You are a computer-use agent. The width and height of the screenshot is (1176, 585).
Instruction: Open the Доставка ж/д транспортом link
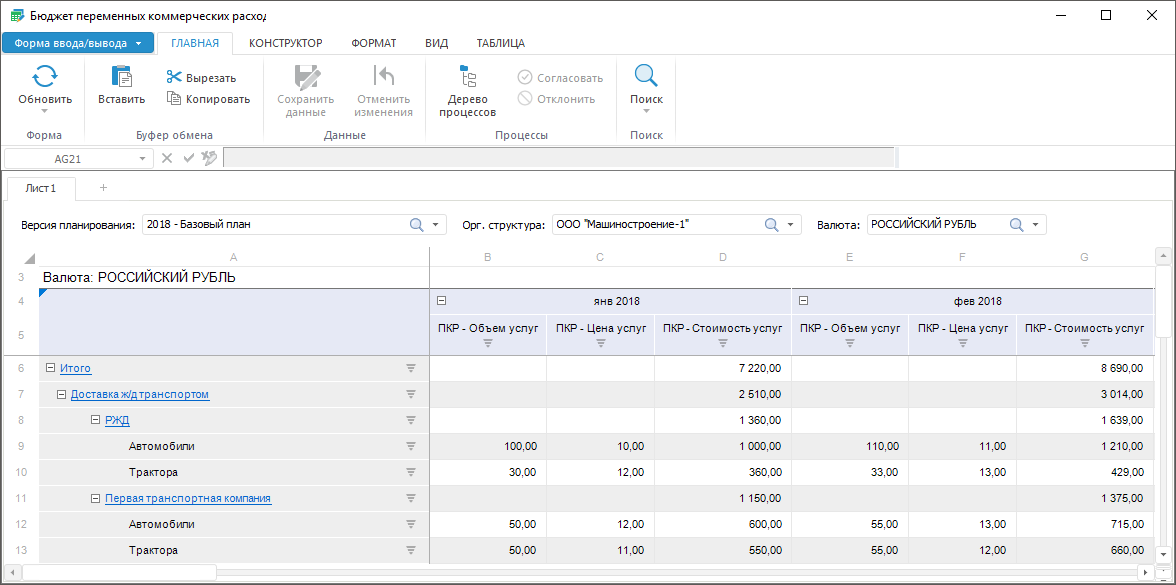(x=139, y=395)
